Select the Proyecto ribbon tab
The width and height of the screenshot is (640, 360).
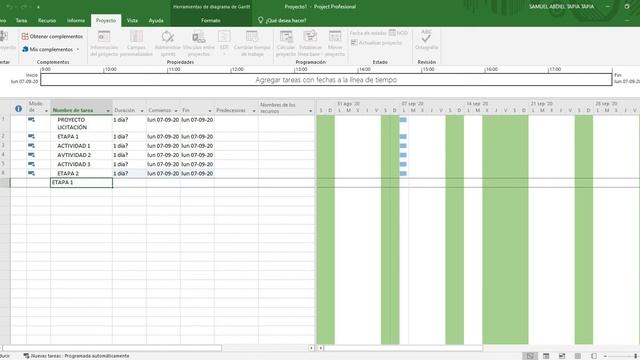(x=106, y=20)
